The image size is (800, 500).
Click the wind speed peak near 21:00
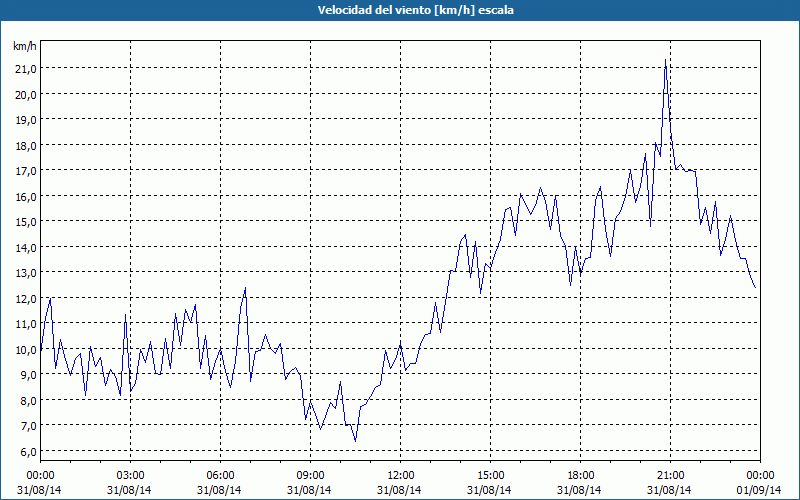[x=665, y=60]
